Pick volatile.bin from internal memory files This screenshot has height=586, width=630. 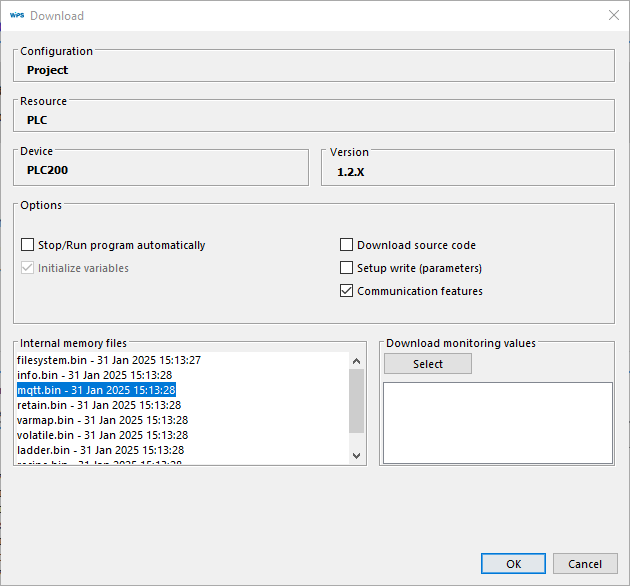tap(102, 435)
